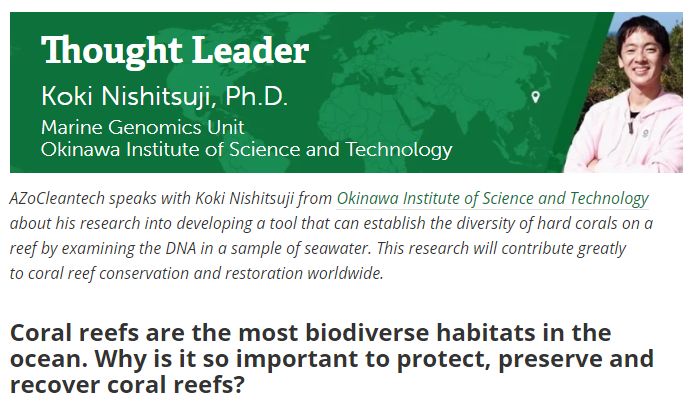Click the "Thought Leader" banner title

(175, 50)
